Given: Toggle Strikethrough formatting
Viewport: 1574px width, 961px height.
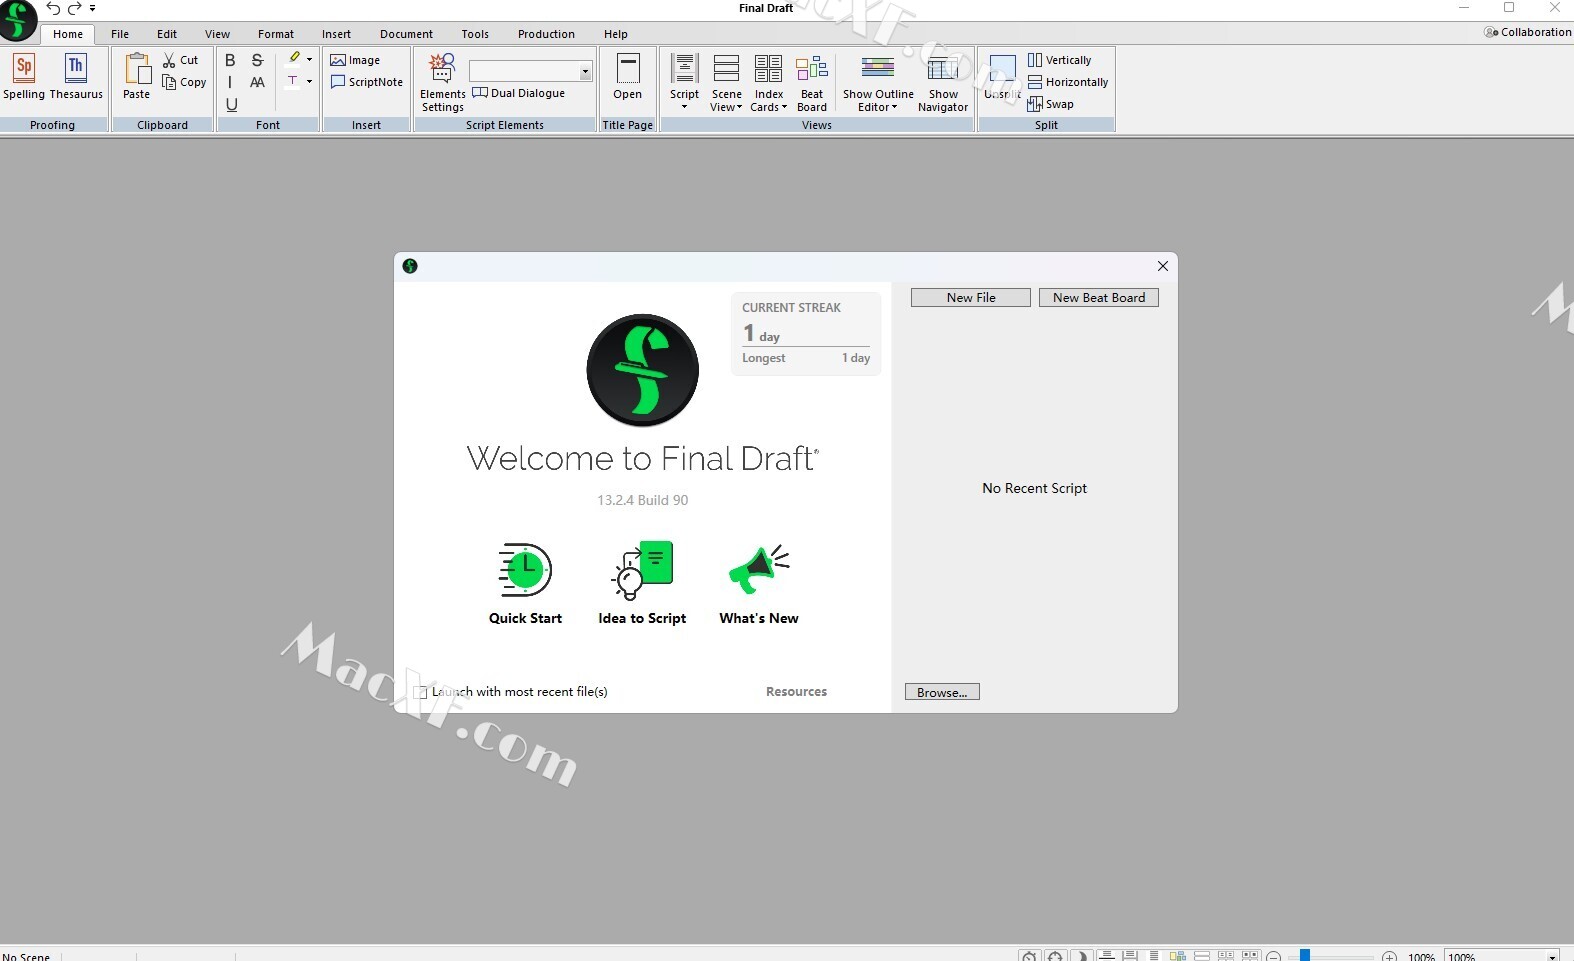Looking at the screenshot, I should coord(257,60).
